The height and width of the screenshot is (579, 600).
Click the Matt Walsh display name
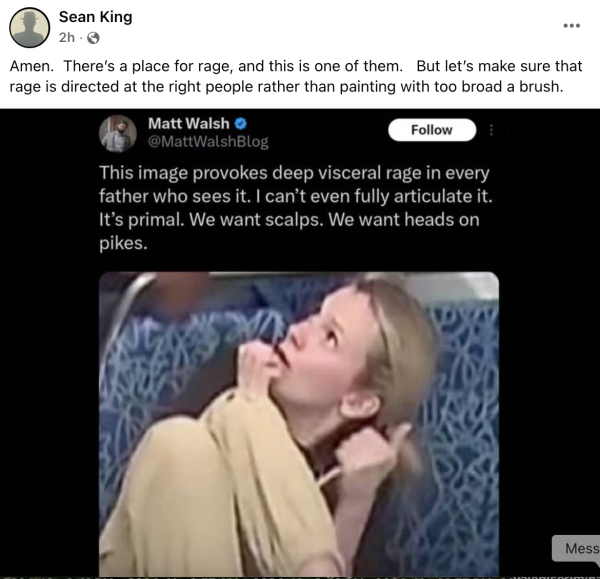pos(189,124)
